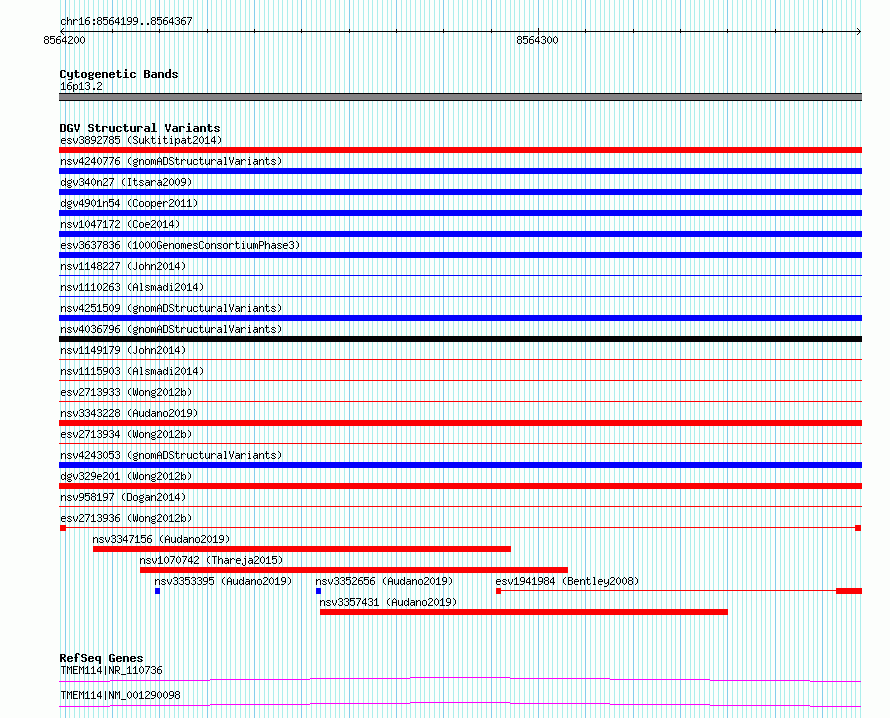
Task: Click the 16p13.2 band label
Action: click(81, 86)
